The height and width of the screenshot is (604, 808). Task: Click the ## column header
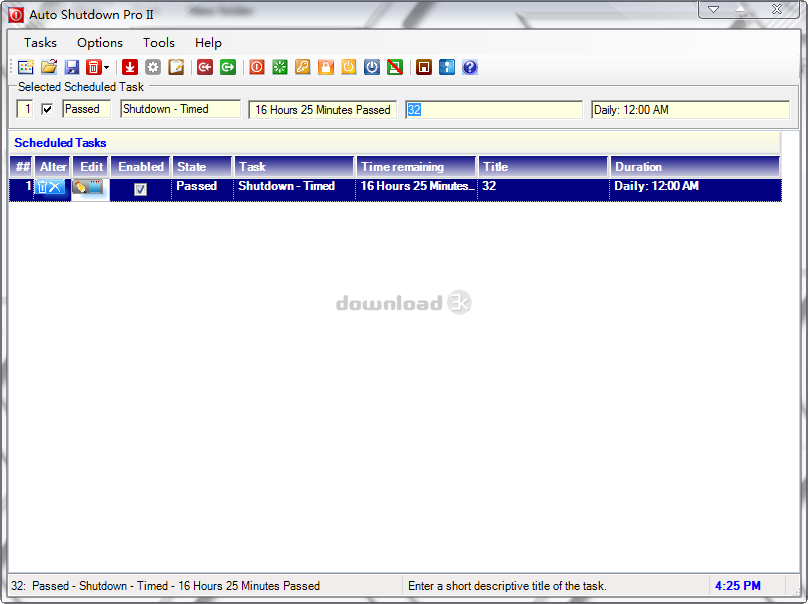coord(22,167)
